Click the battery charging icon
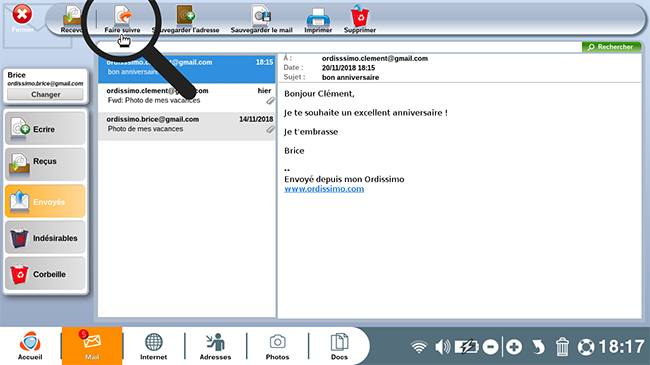The height and width of the screenshot is (365, 650). pyautogui.click(x=467, y=347)
